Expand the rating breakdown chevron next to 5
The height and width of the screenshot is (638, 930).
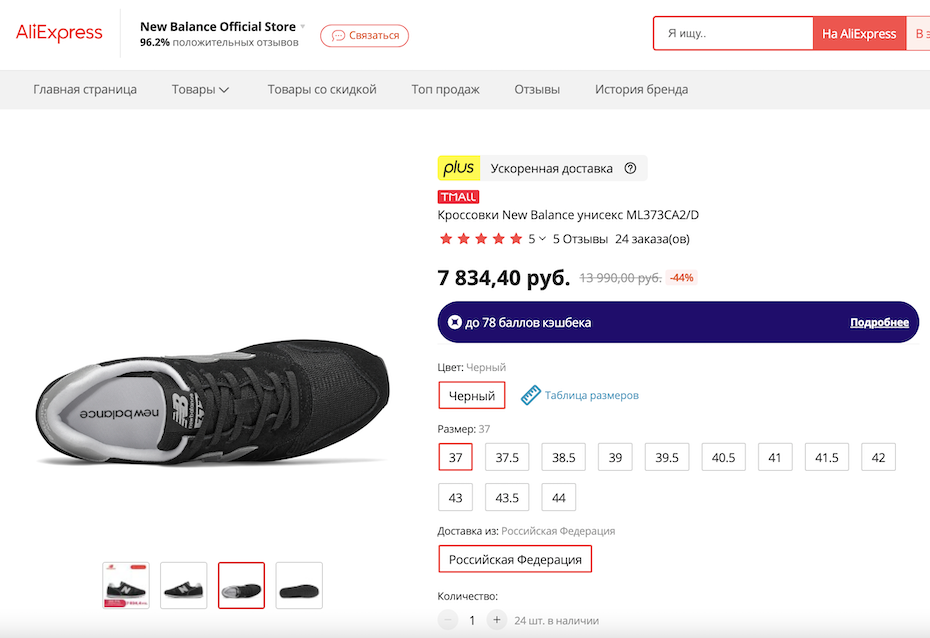[542, 239]
